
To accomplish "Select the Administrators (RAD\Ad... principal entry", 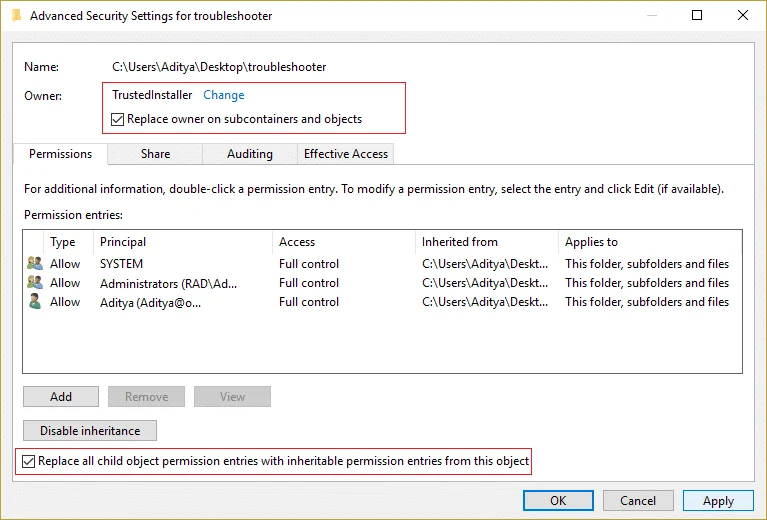I will coord(168,283).
